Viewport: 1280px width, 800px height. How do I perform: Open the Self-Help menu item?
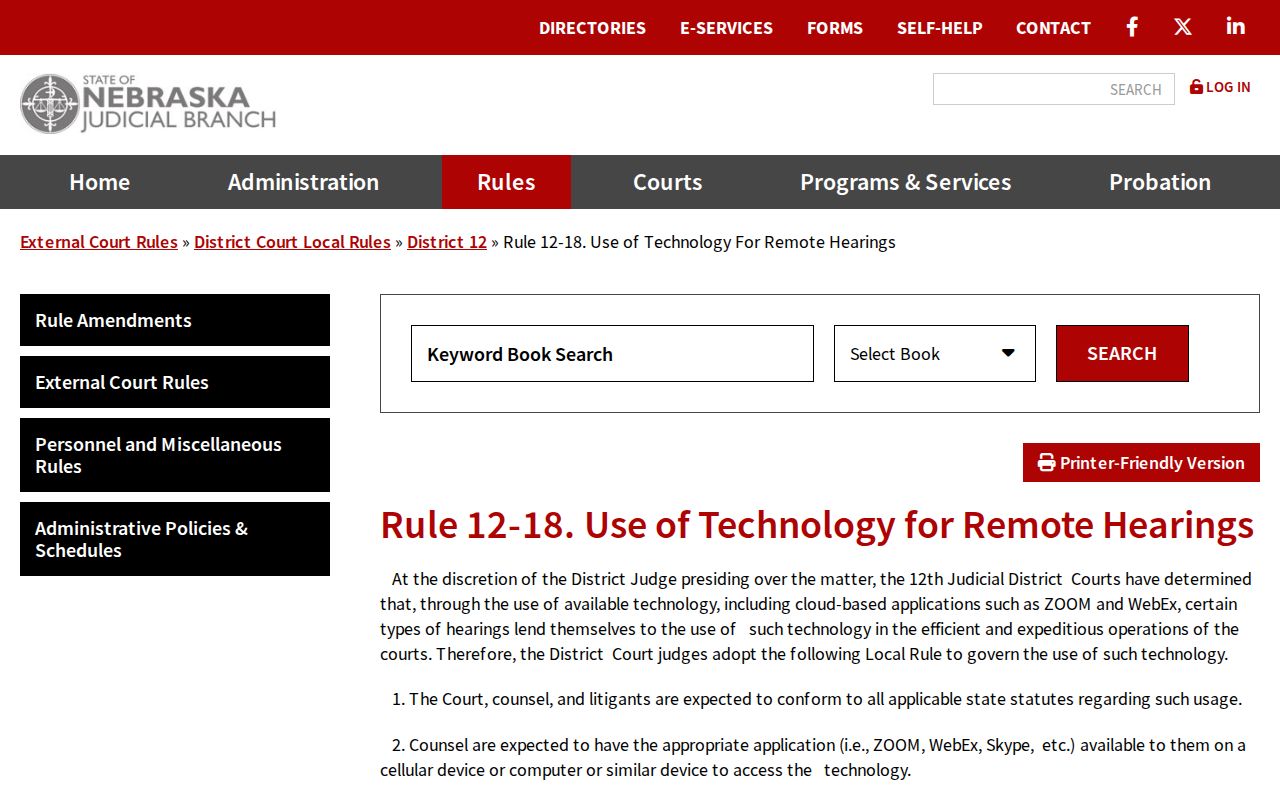click(x=940, y=28)
